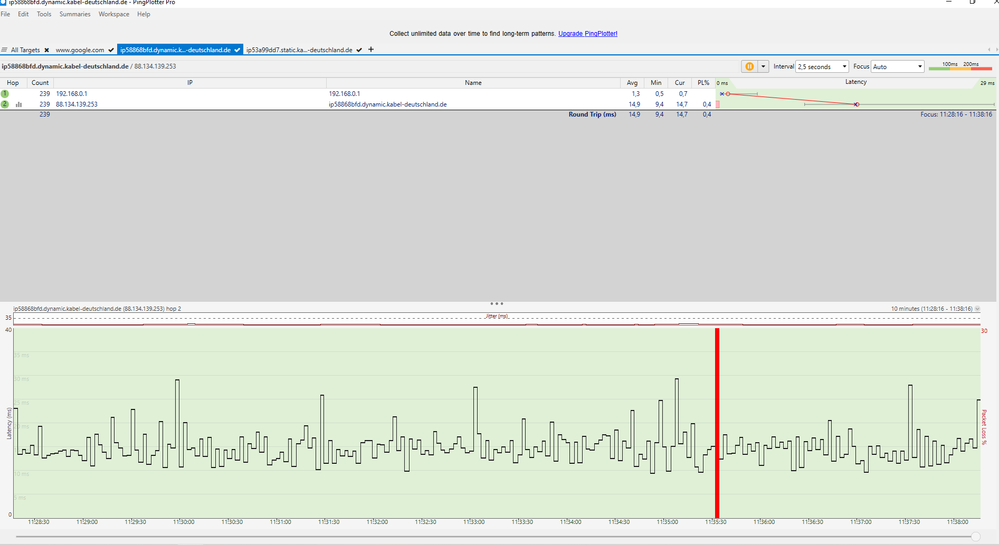This screenshot has height=545, width=999.
Task: Click the 100ms 200ms latency color scale
Action: coord(960,66)
